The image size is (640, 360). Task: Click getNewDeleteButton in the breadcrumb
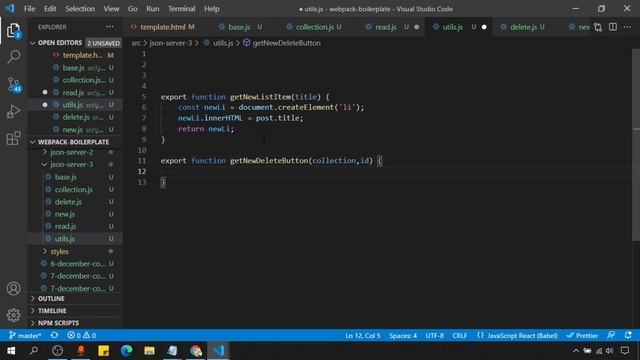287,43
